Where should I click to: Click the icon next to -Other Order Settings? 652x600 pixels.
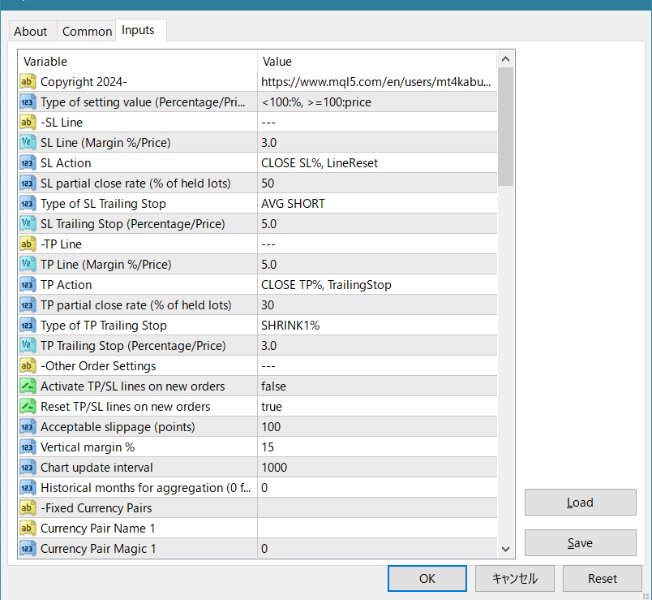27,366
